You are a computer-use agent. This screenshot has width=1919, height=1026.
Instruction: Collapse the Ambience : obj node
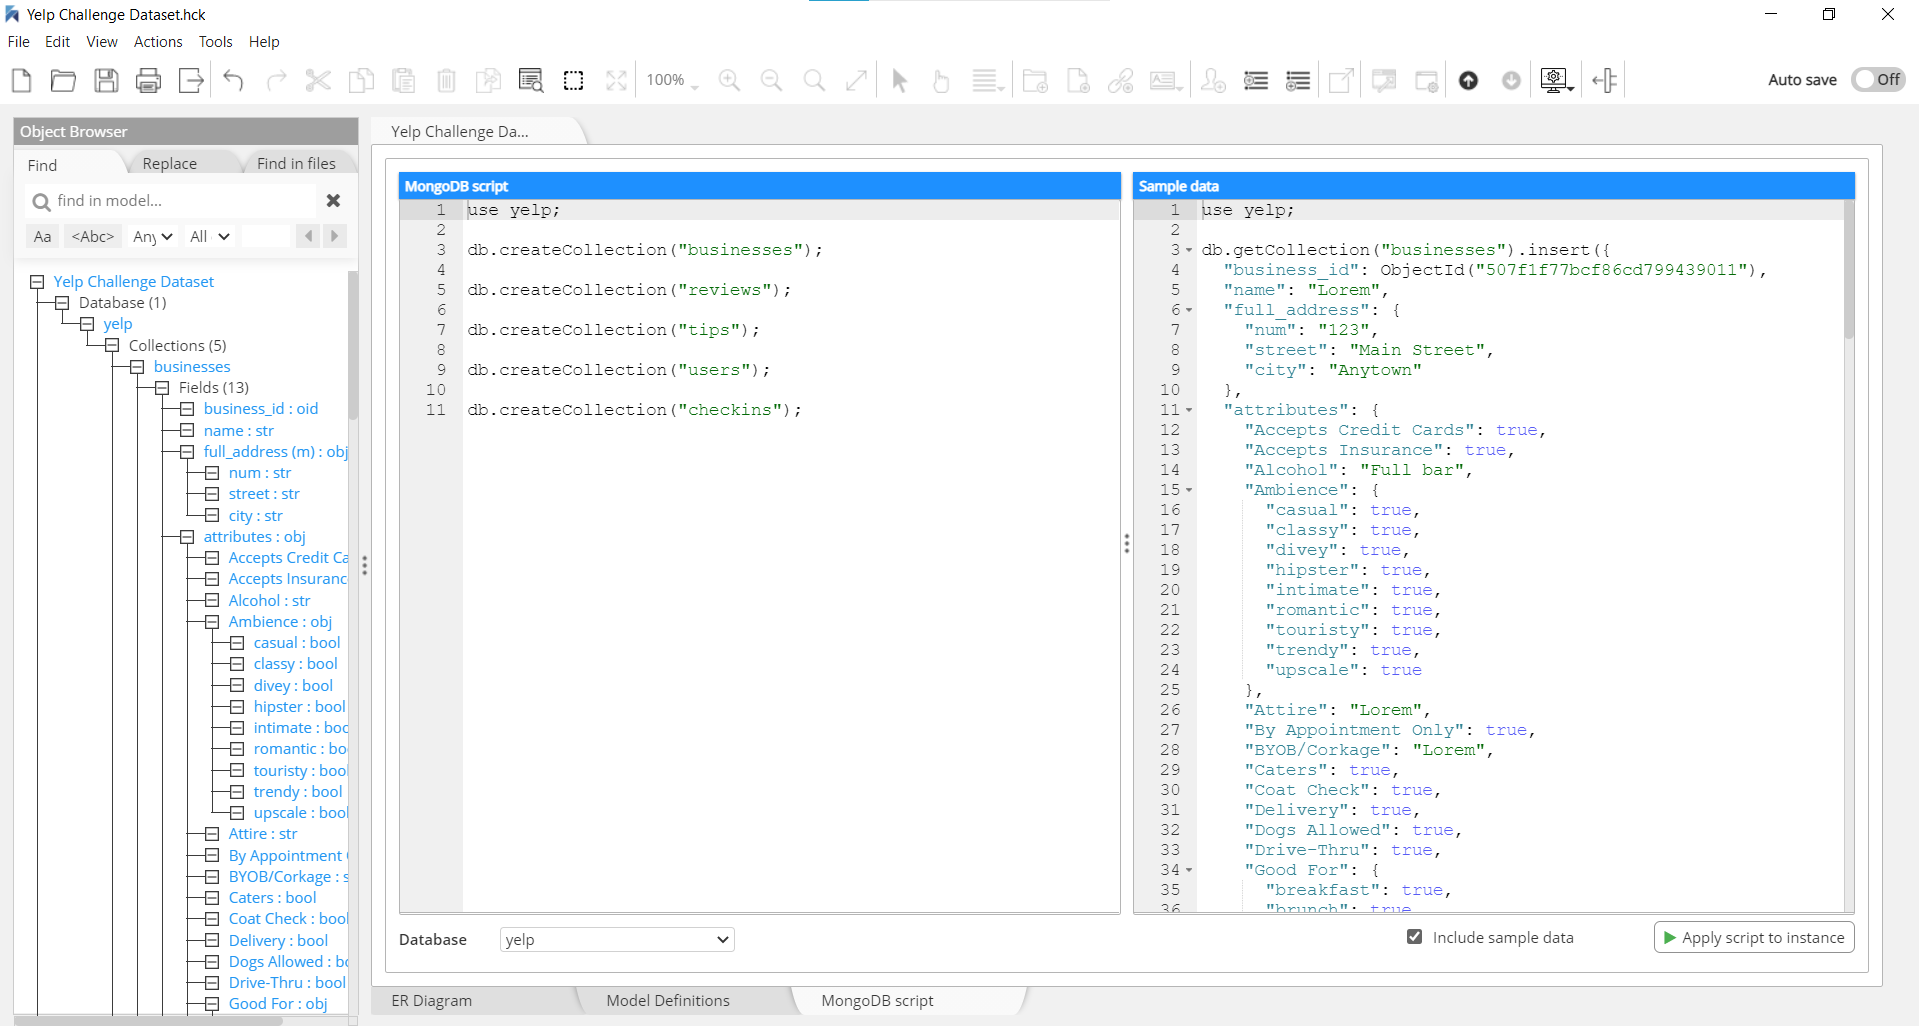click(x=212, y=622)
